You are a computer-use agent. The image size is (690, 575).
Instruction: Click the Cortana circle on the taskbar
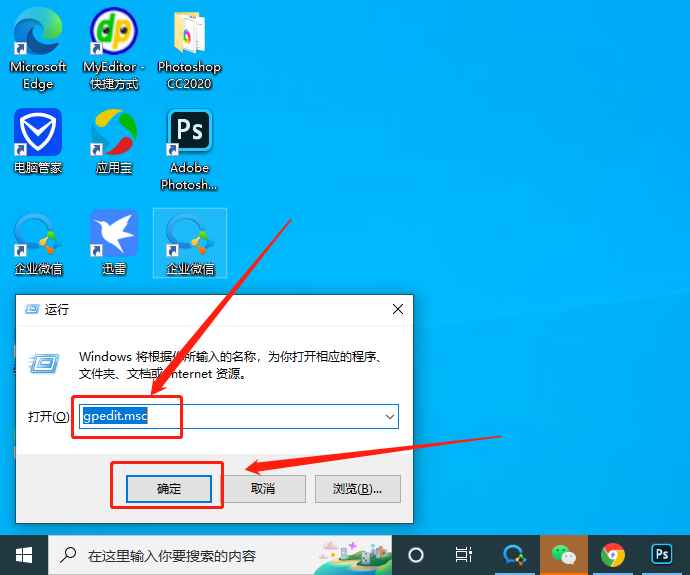[x=416, y=555]
